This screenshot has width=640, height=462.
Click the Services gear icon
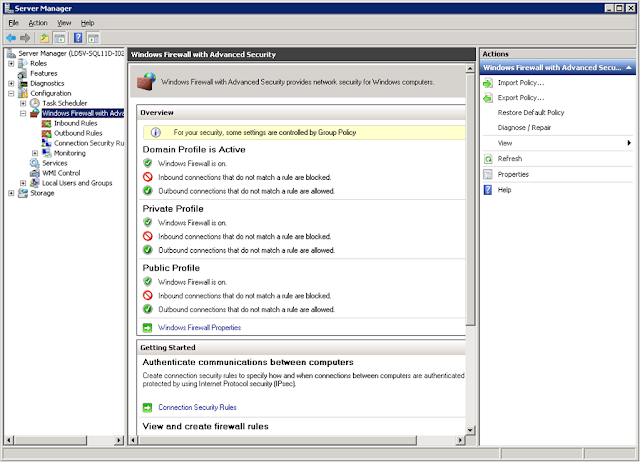pyautogui.click(x=35, y=163)
